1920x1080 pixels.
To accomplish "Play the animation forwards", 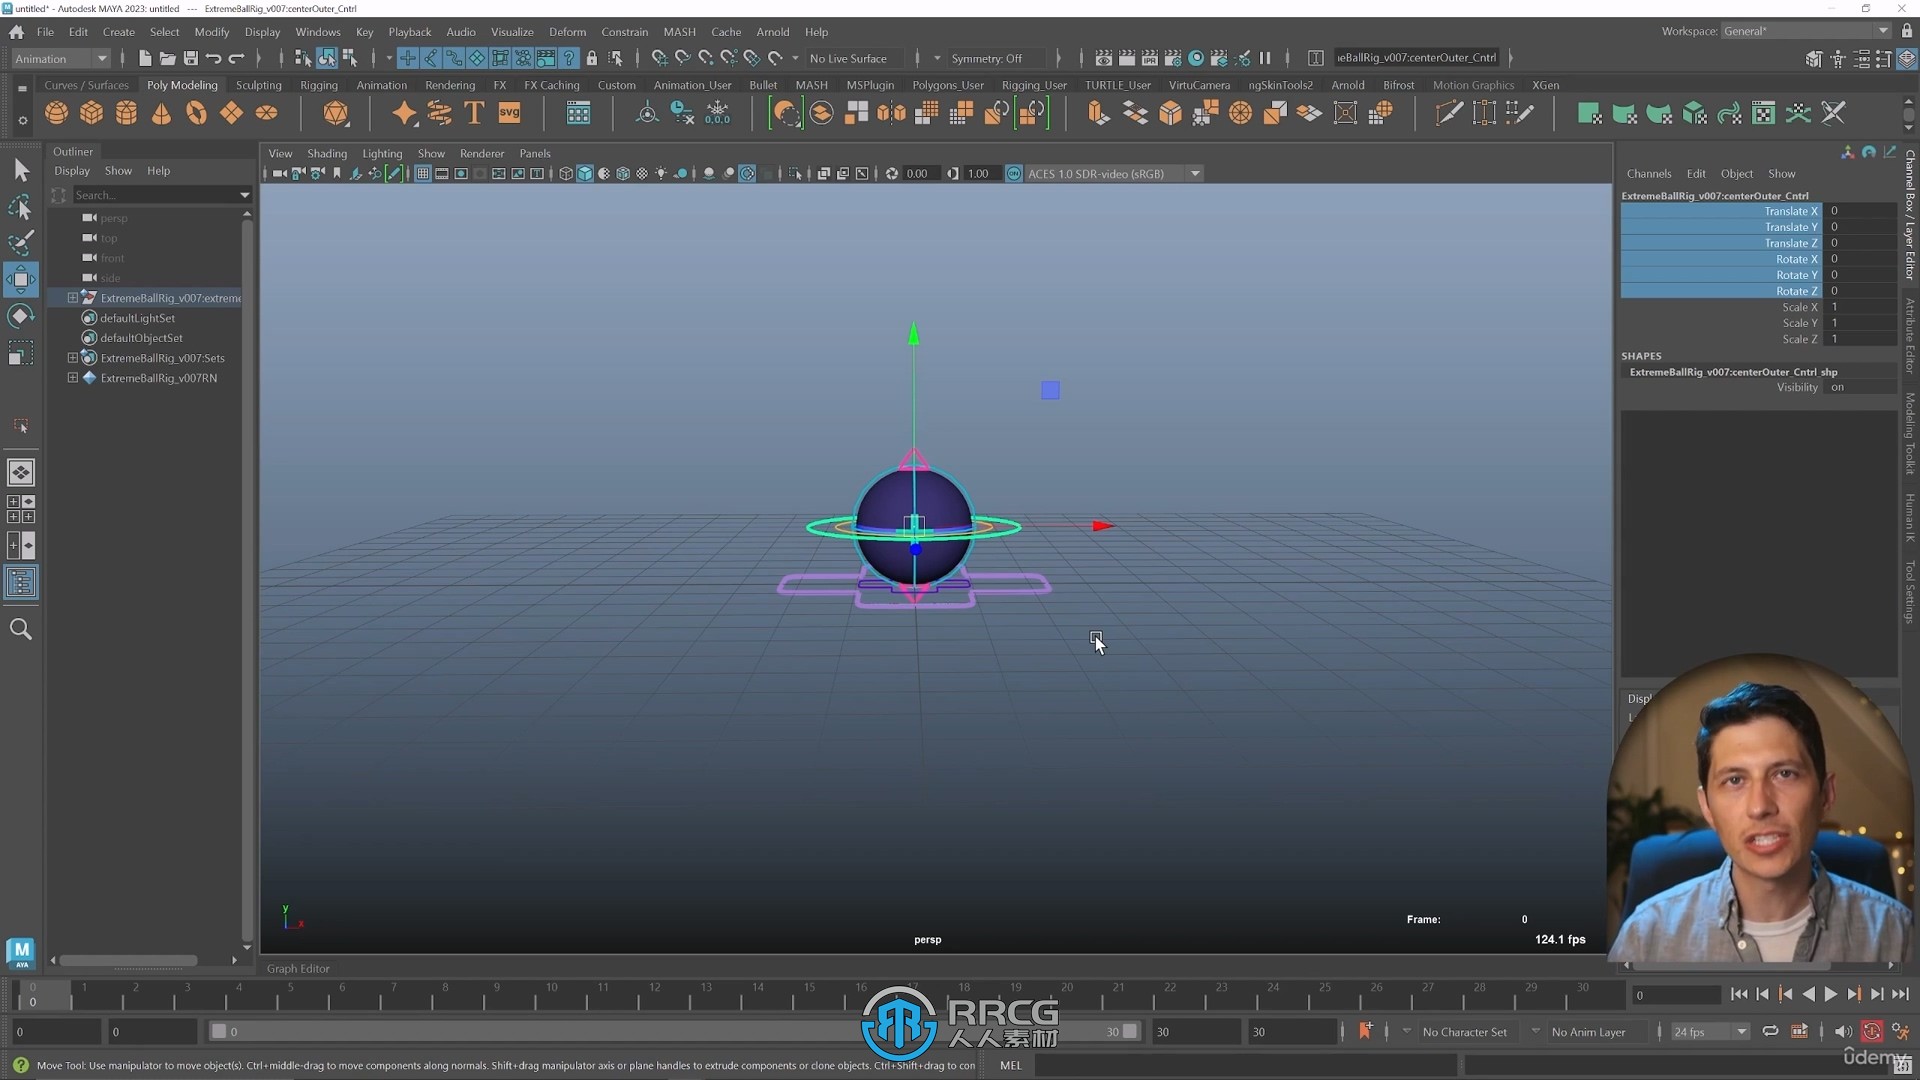I will (1831, 994).
